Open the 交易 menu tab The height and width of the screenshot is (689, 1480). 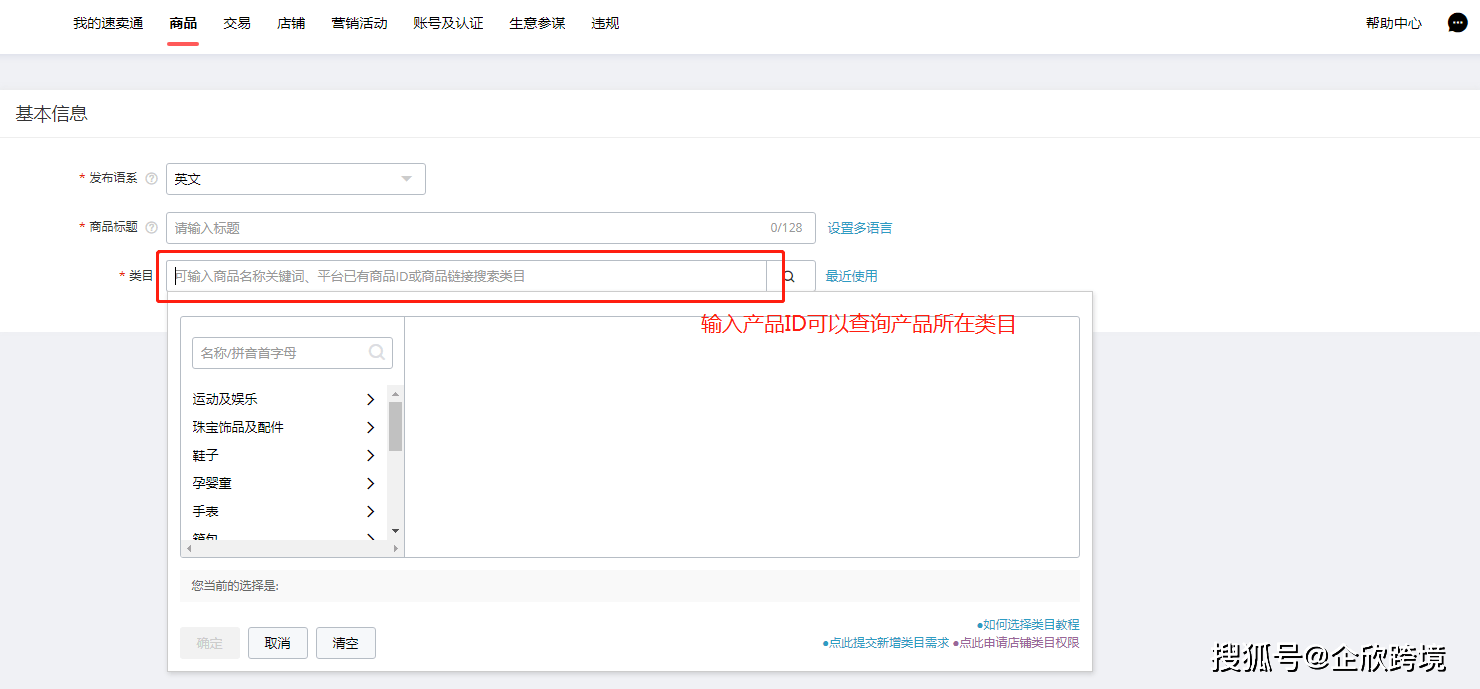pos(237,23)
